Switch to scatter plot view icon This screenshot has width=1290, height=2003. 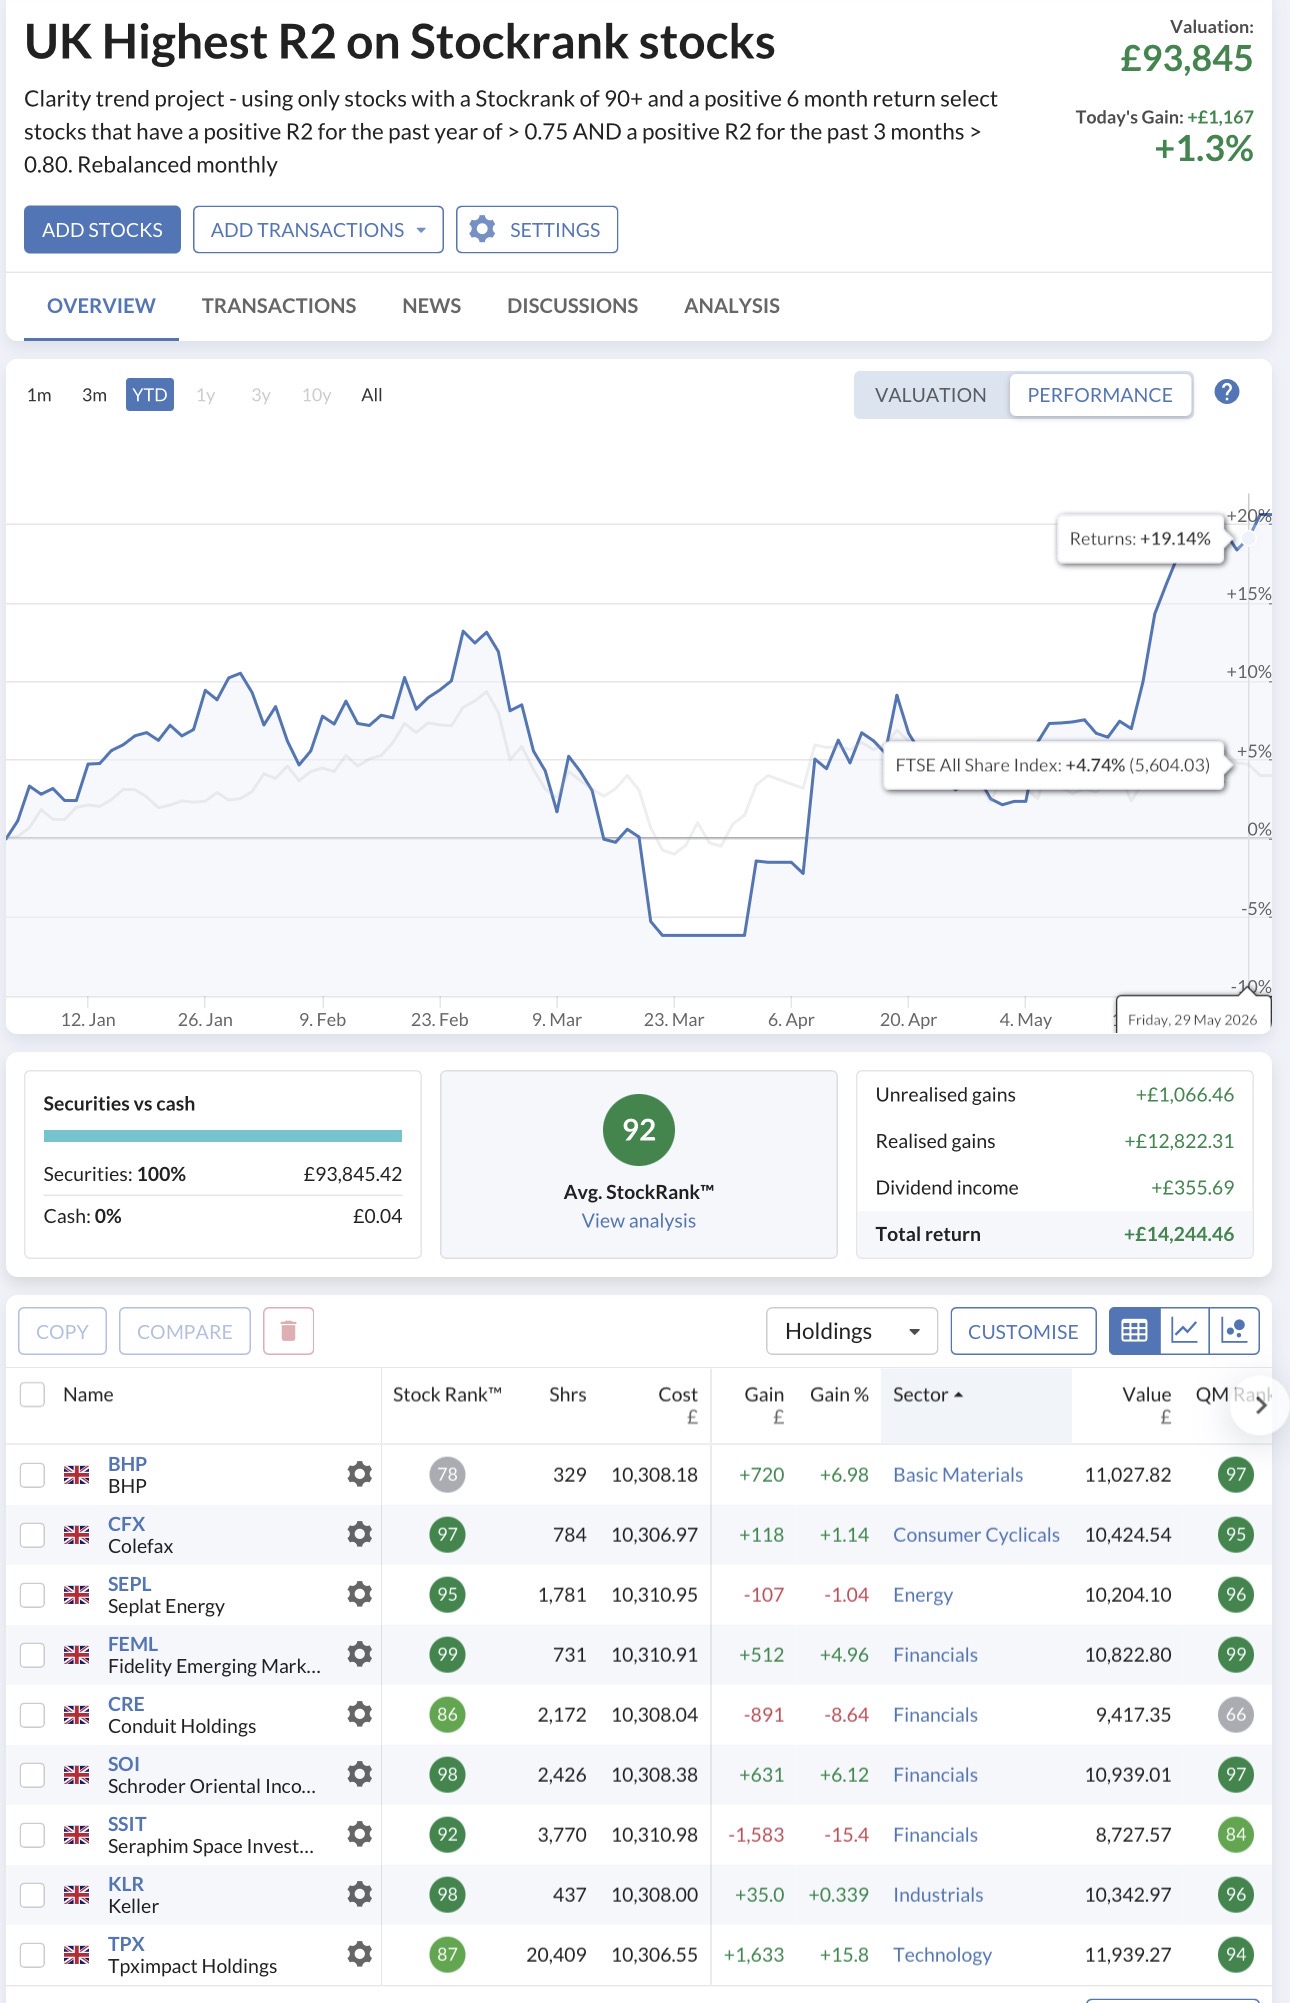click(1234, 1331)
